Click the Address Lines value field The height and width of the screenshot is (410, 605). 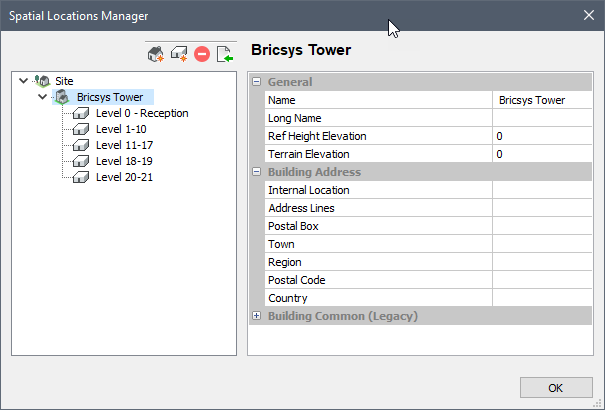coord(542,208)
